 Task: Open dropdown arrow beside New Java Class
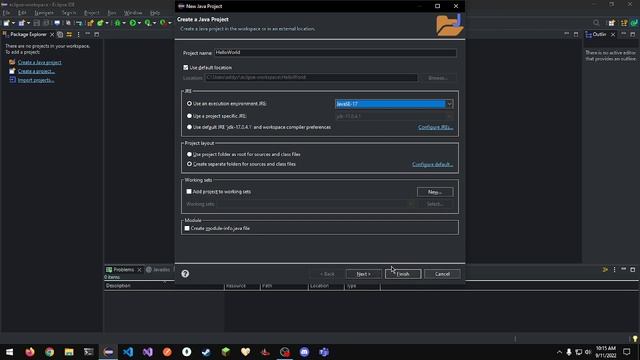coord(107,23)
